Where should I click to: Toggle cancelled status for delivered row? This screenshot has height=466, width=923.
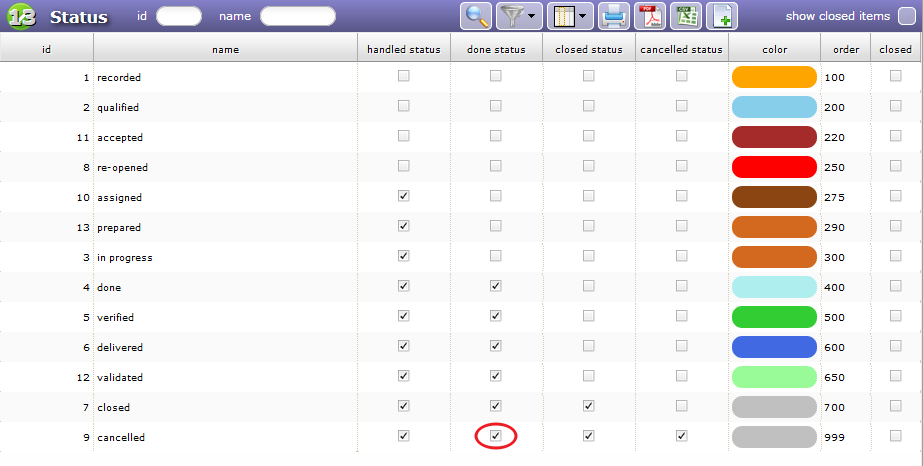click(682, 346)
